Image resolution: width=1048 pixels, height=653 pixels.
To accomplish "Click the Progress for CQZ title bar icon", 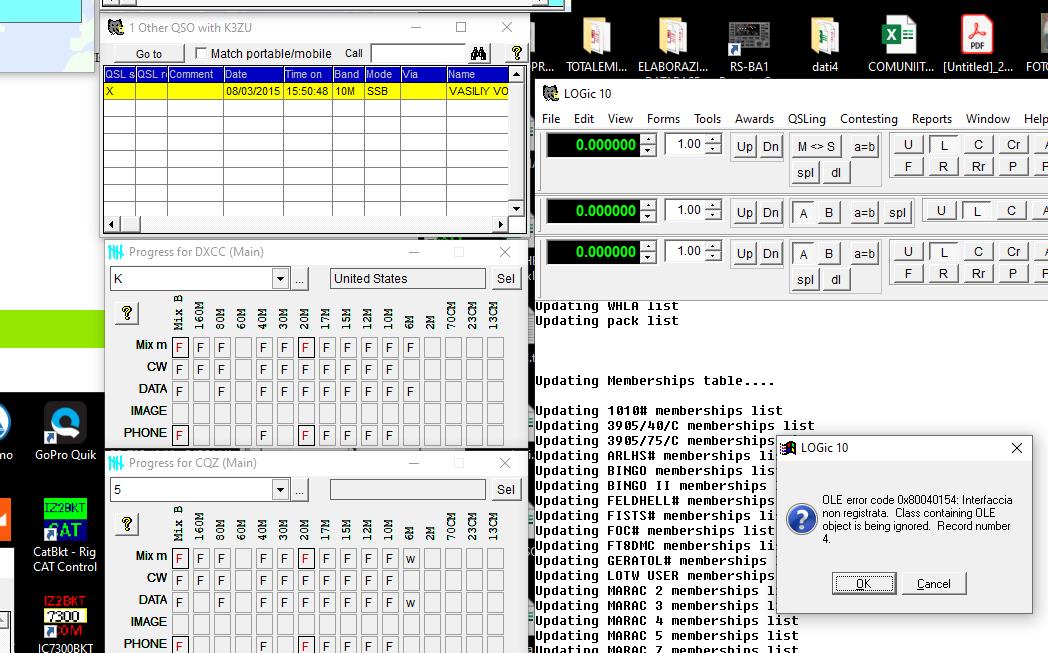I will [116, 463].
